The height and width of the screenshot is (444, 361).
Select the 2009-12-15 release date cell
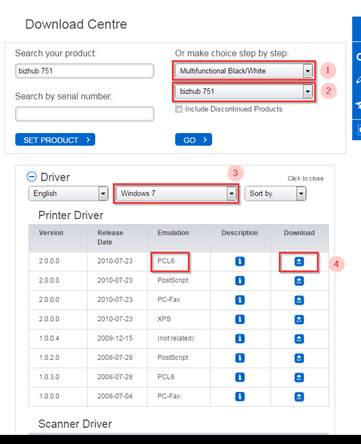(115, 338)
